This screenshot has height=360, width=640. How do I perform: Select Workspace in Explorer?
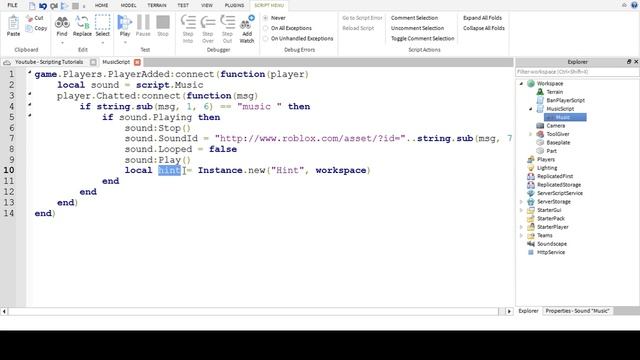tap(550, 83)
